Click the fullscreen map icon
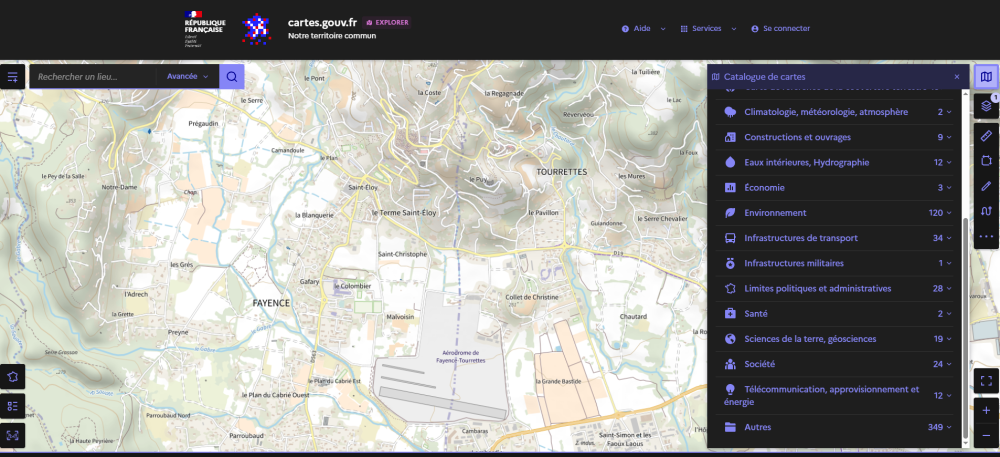Image resolution: width=1000 pixels, height=457 pixels. coord(986,381)
